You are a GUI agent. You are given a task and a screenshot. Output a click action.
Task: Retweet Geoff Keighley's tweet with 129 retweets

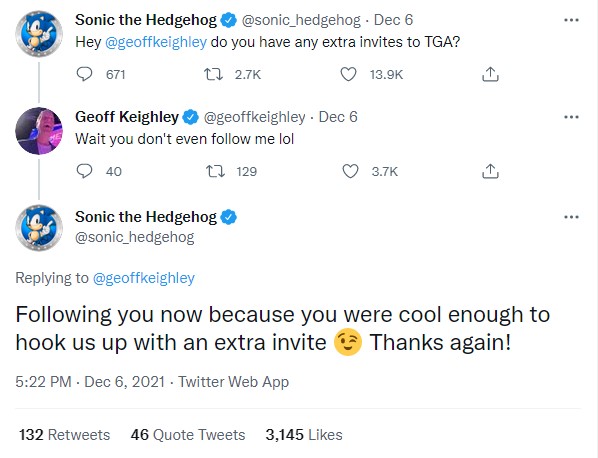click(x=215, y=171)
